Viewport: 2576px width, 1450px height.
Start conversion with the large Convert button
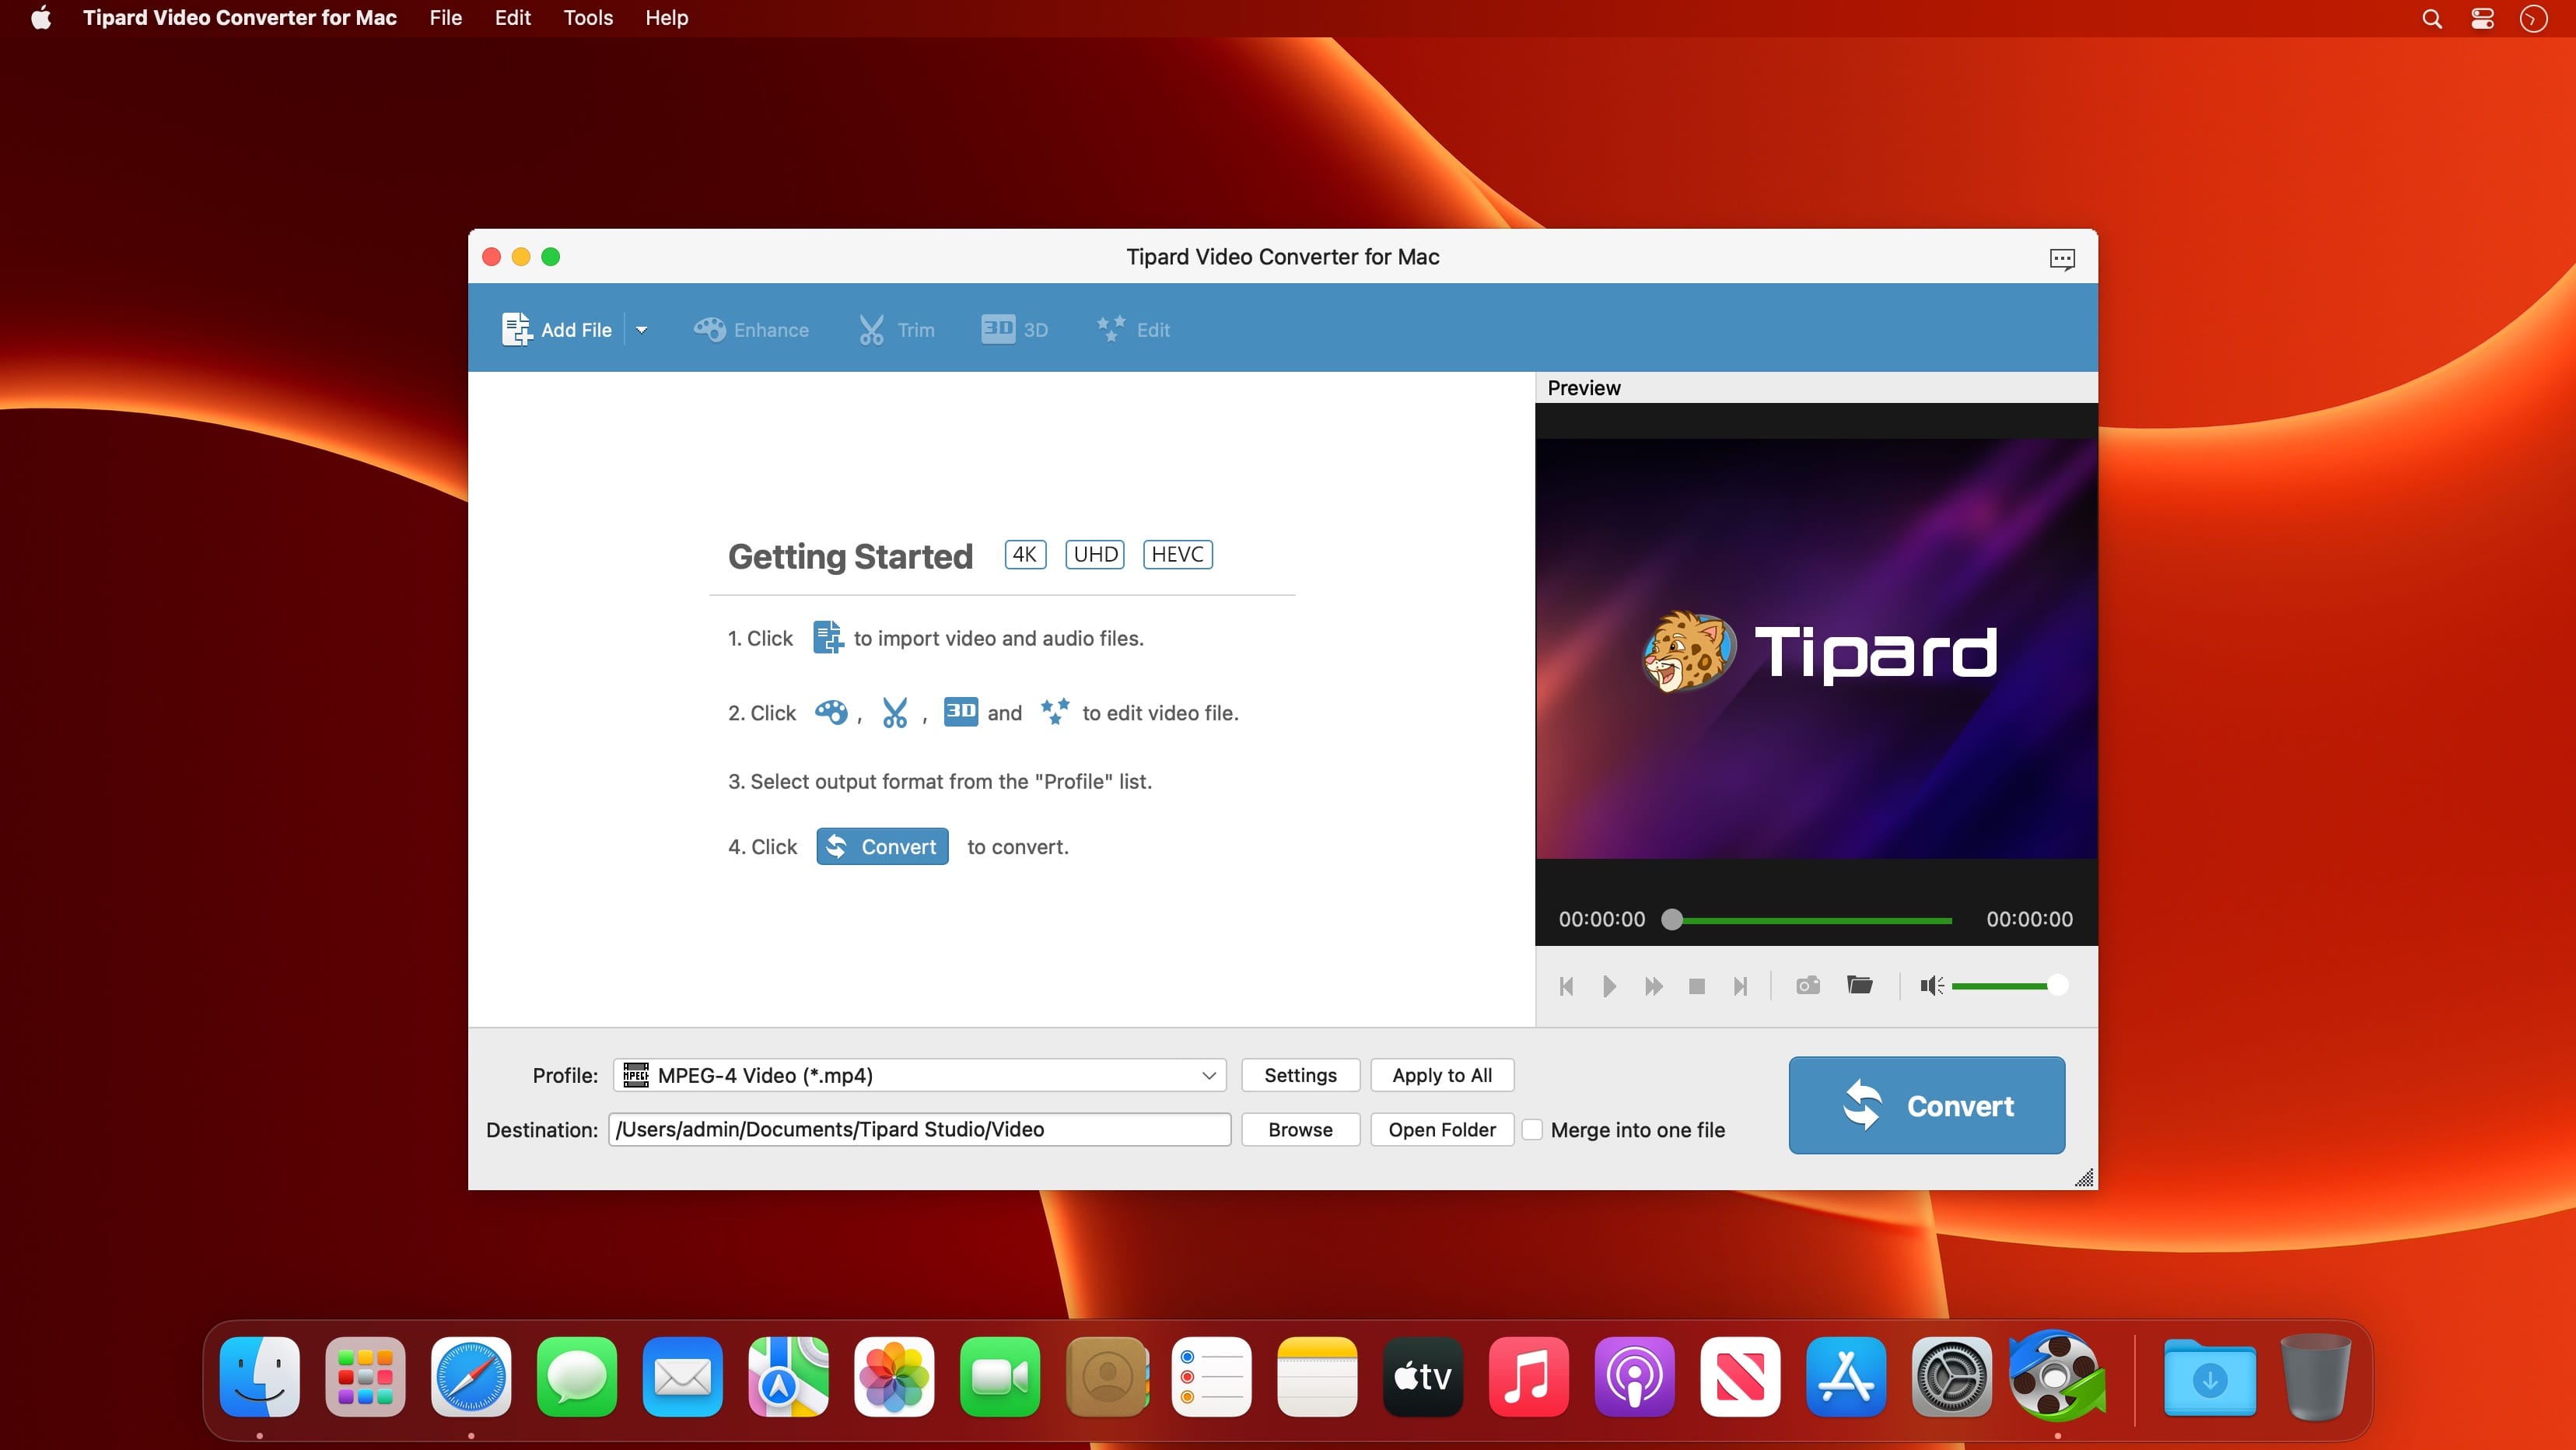click(x=1926, y=1105)
